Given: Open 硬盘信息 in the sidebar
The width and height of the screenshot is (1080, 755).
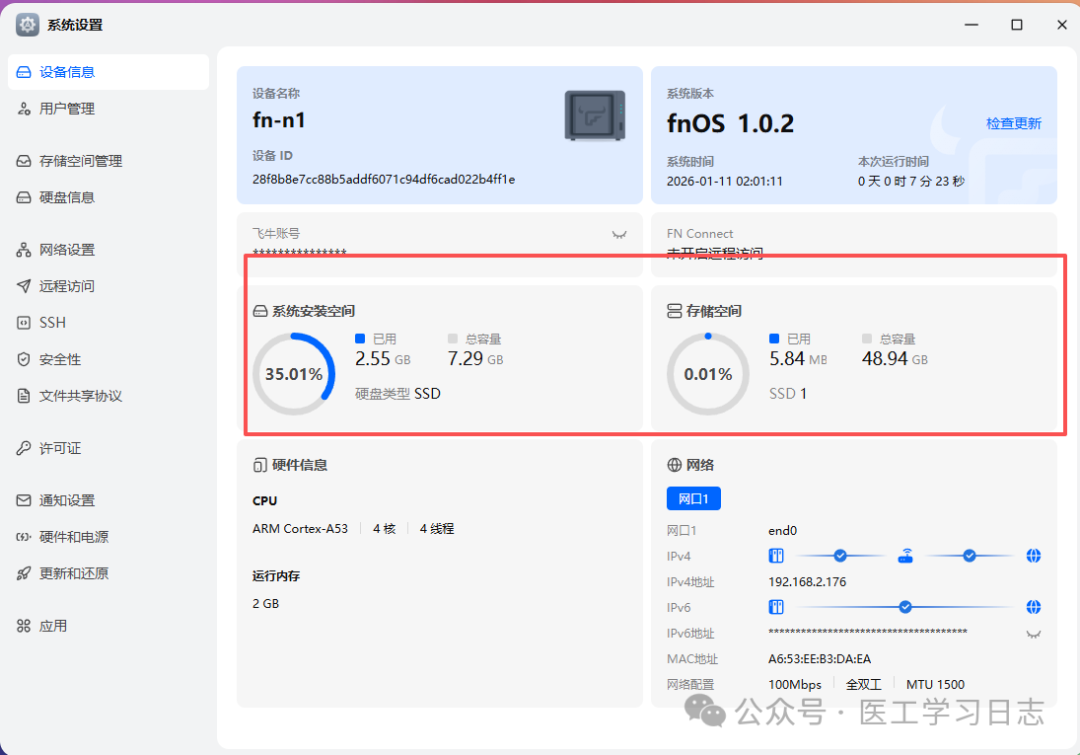Looking at the screenshot, I should click(67, 198).
